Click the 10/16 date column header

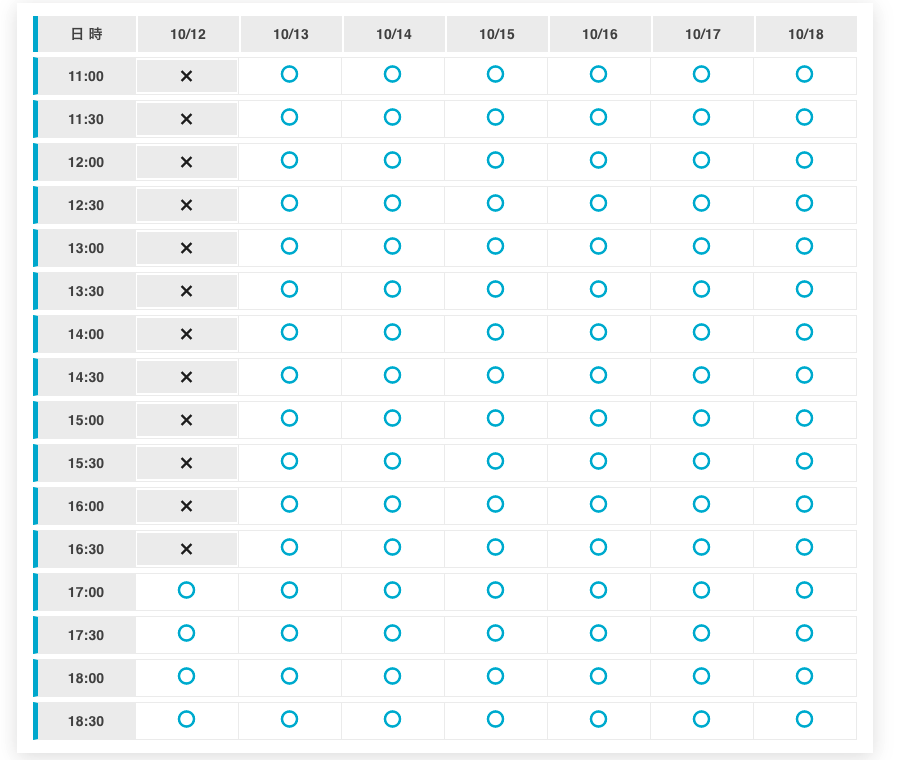coord(600,34)
